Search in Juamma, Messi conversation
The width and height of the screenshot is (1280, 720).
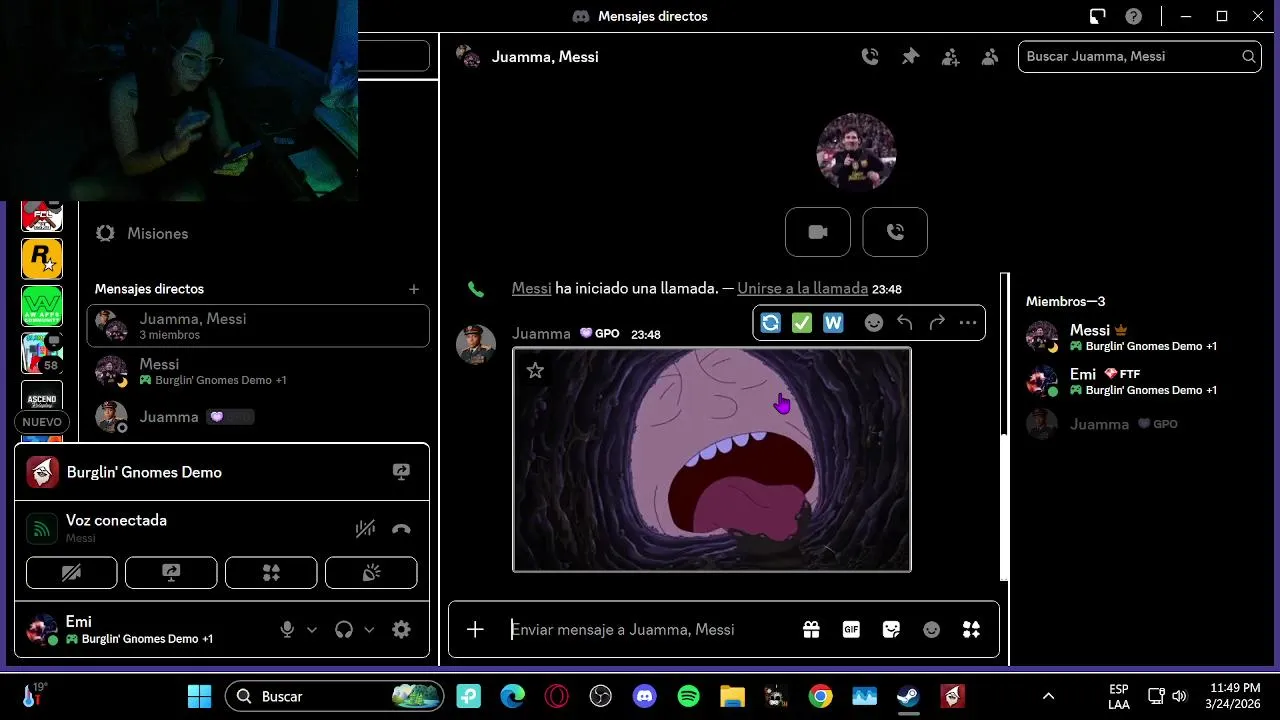[1139, 57]
